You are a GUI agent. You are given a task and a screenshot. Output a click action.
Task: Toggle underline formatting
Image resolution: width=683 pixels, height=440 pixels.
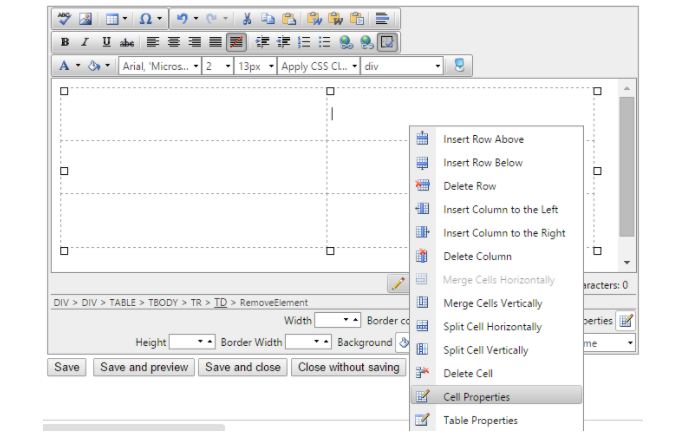[x=106, y=42]
